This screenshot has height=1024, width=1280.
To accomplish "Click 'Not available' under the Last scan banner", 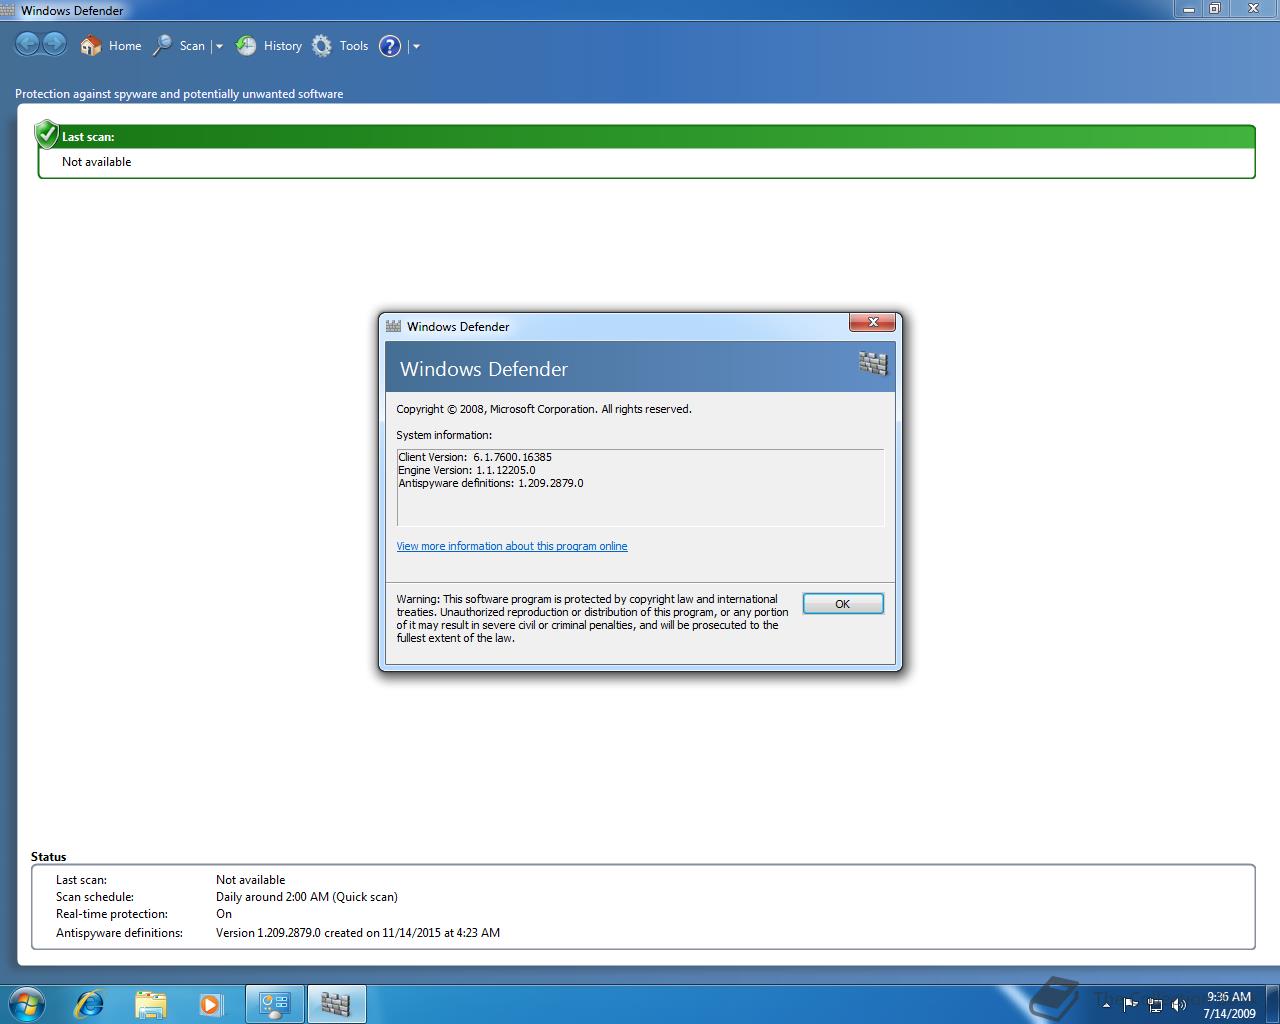I will (96, 162).
